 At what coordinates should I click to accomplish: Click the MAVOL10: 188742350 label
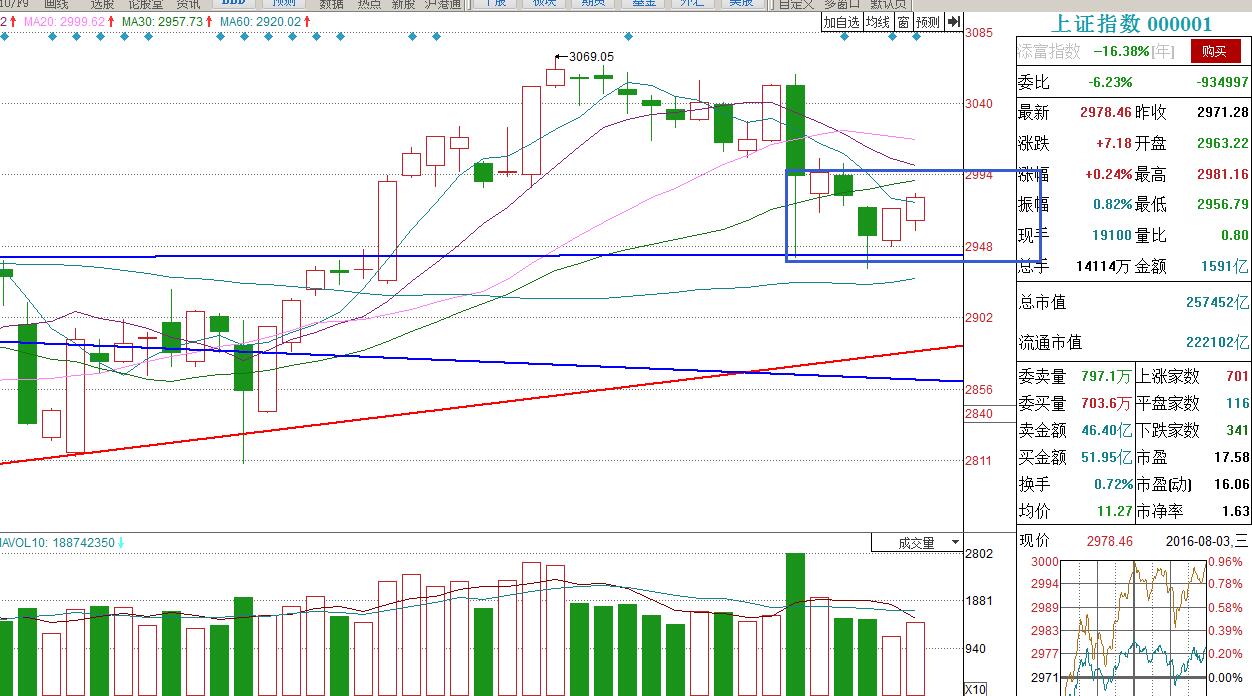click(57, 543)
